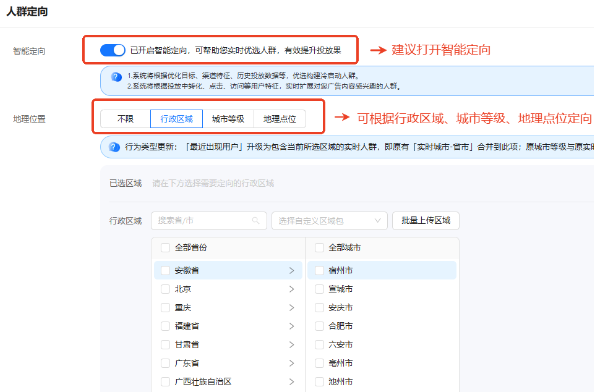The image size is (594, 392).
Task: Click the 批量上传区域 button
Action: click(426, 220)
